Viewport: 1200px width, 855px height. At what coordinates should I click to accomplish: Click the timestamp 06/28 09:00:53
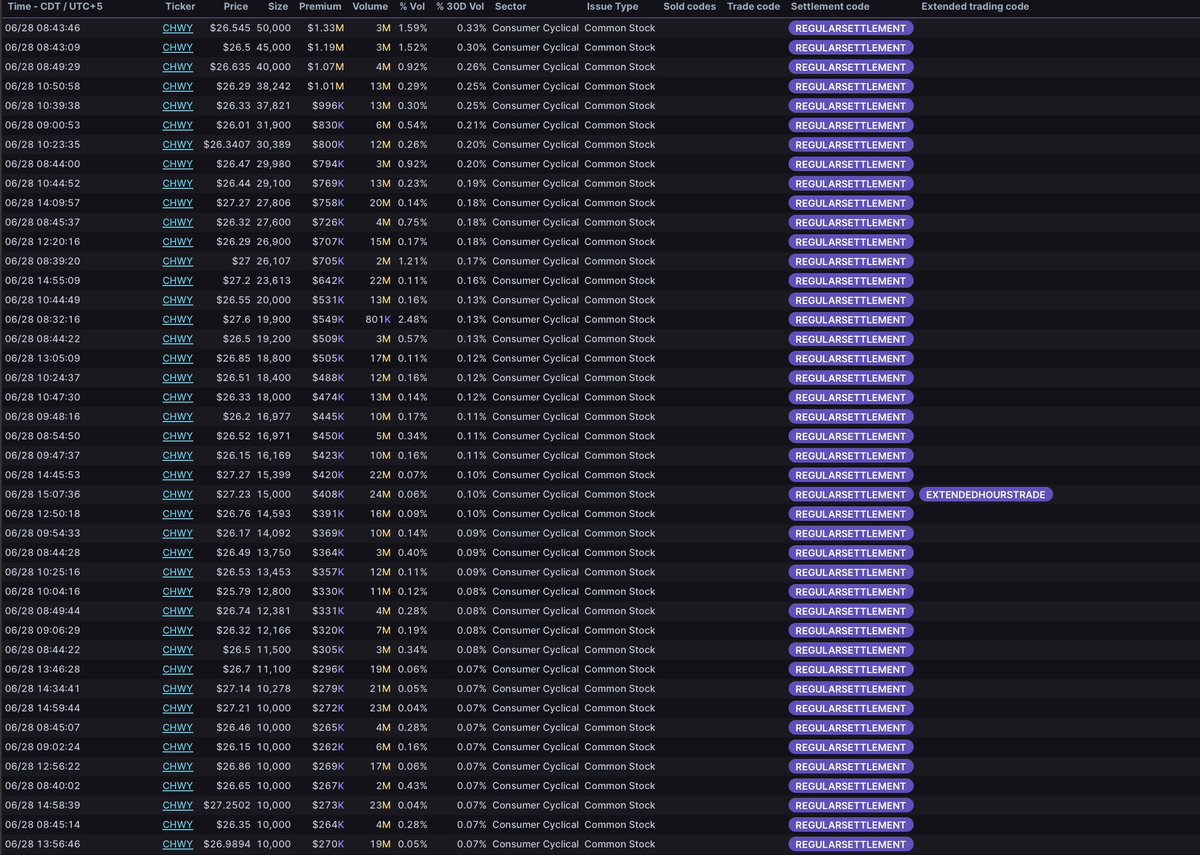point(43,125)
